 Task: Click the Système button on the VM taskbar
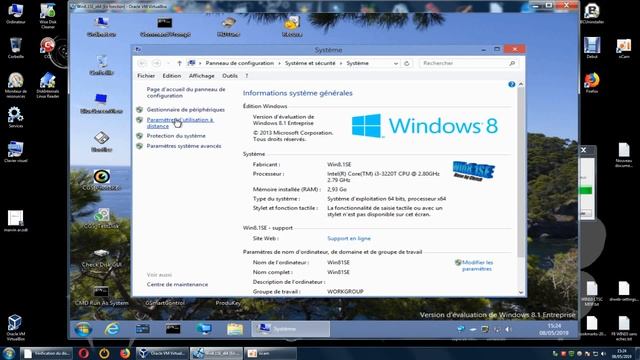tap(290, 329)
